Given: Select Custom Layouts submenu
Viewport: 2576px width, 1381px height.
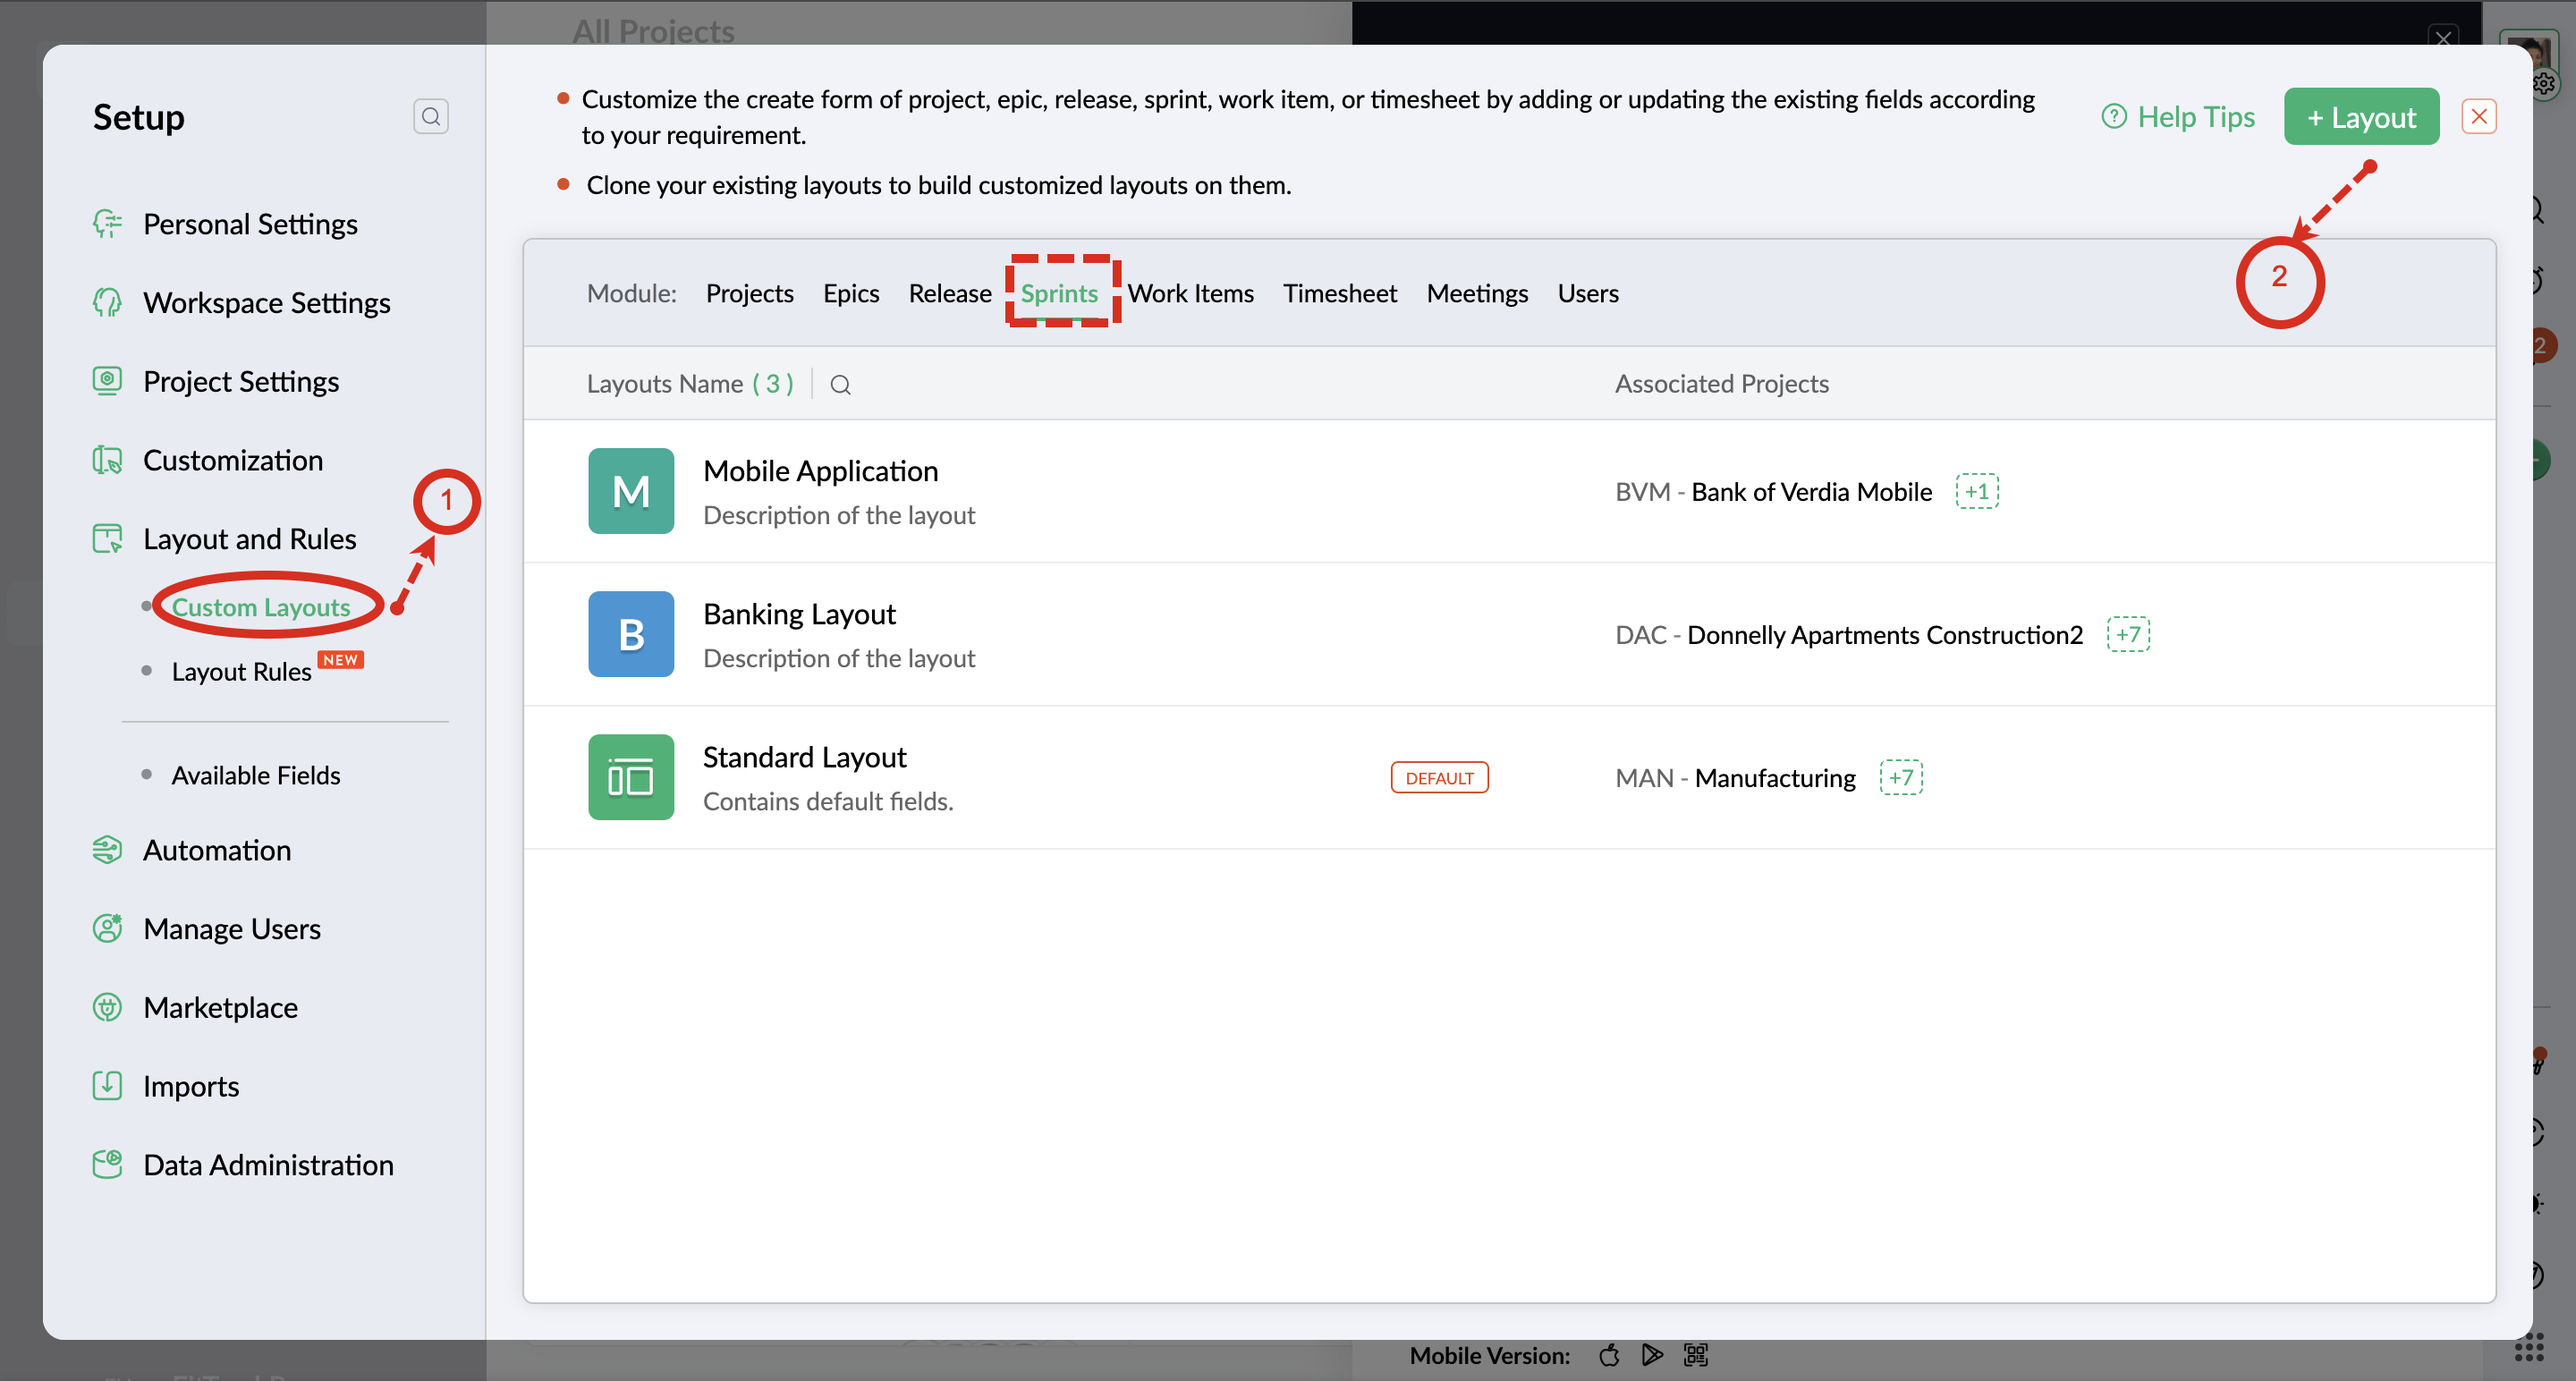Looking at the screenshot, I should pyautogui.click(x=261, y=607).
